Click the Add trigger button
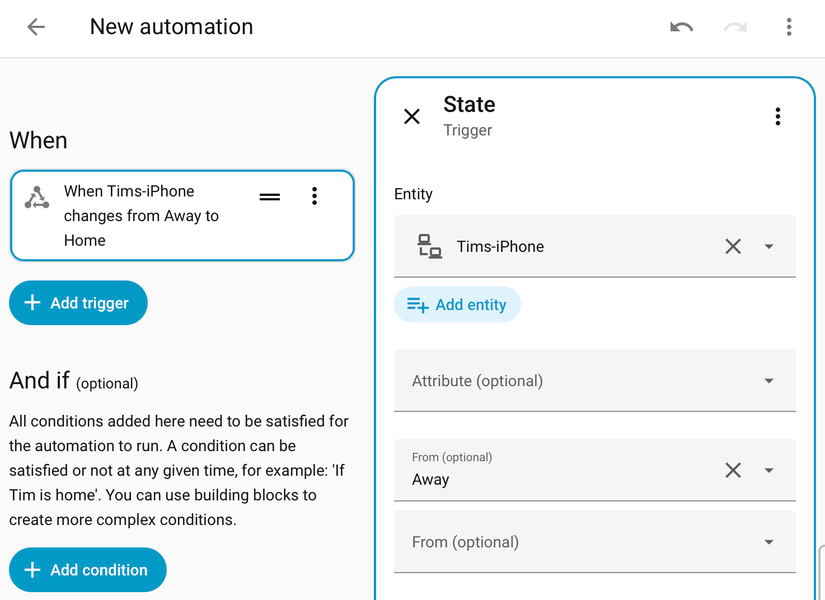 point(78,302)
